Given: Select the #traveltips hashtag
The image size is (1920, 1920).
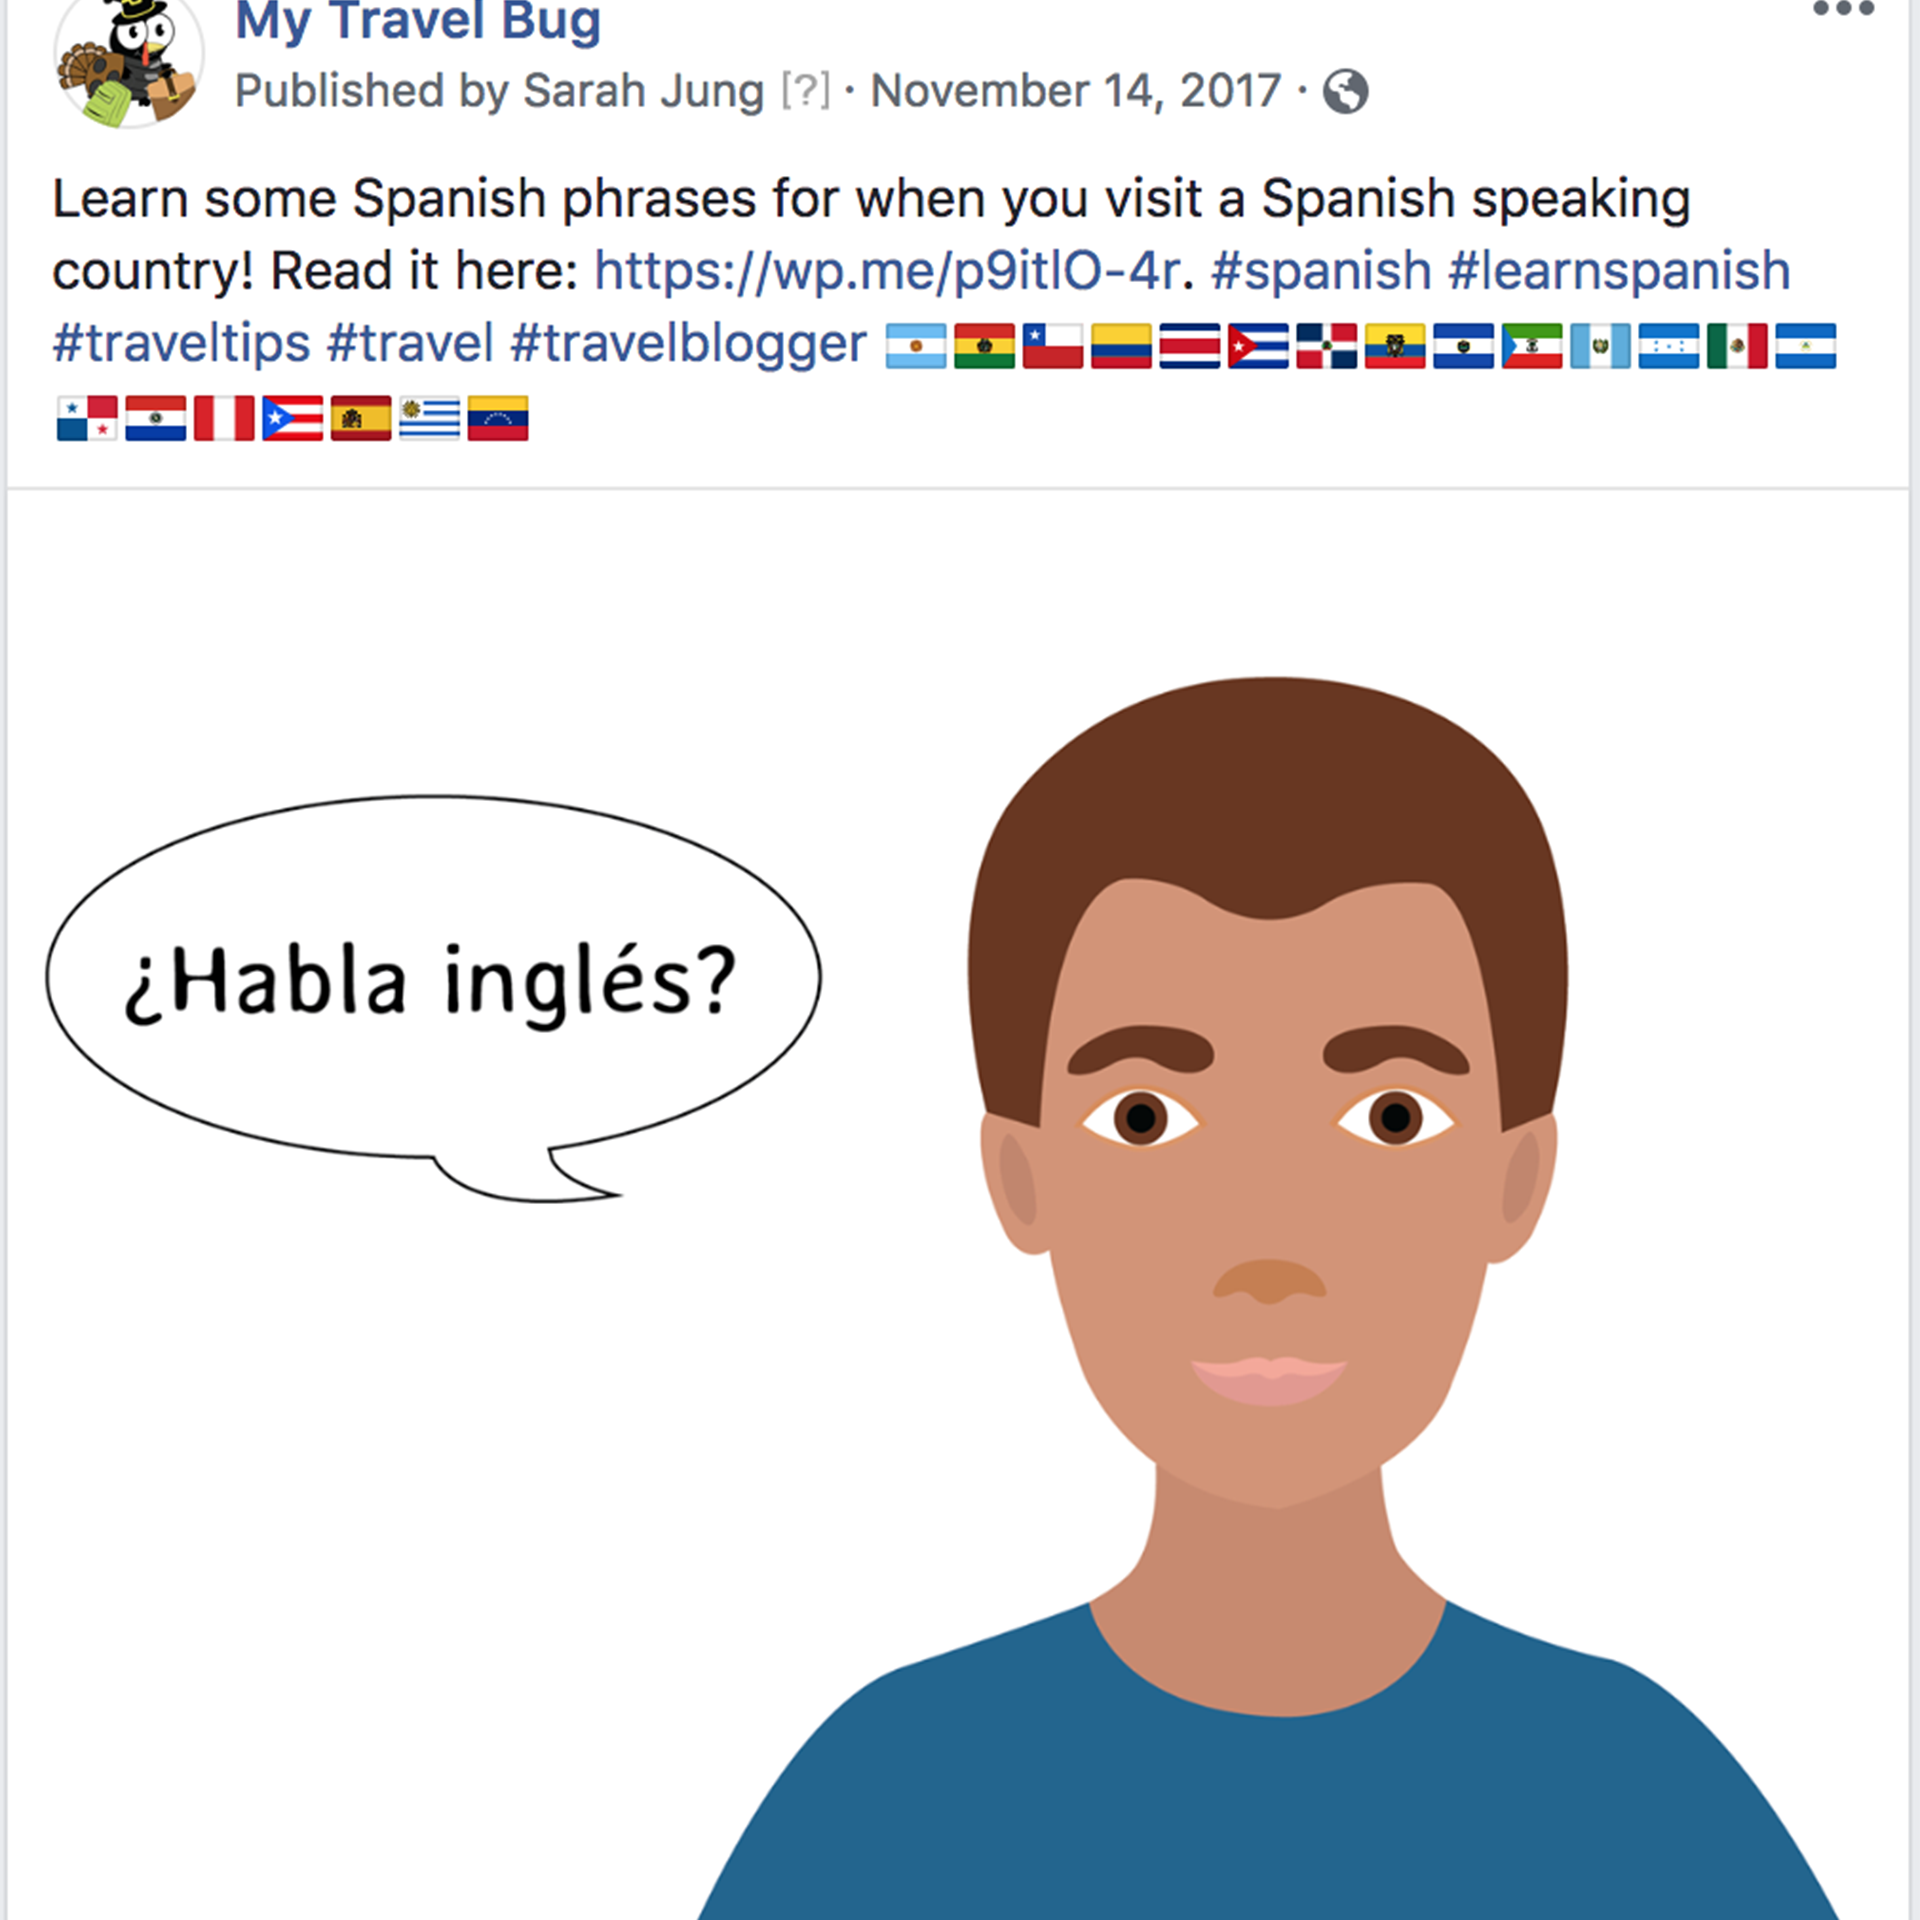Looking at the screenshot, I should [x=181, y=343].
